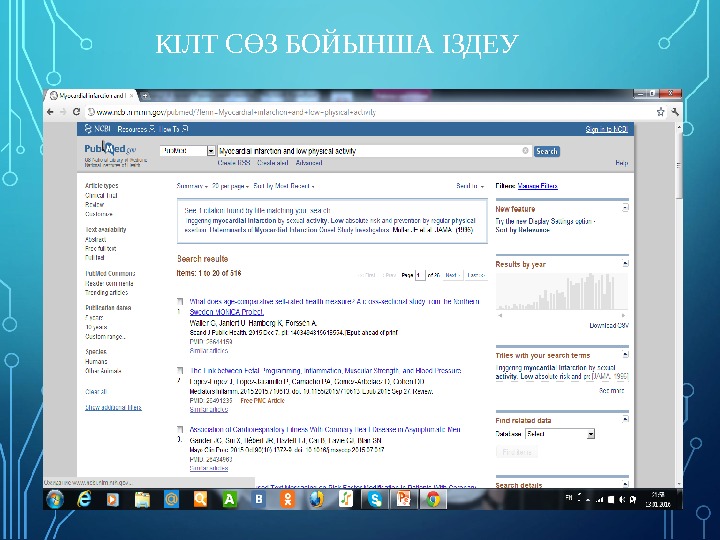This screenshot has height=540, width=720.
Task: Tick checkbox for first result about self-rated health
Action: point(180,302)
